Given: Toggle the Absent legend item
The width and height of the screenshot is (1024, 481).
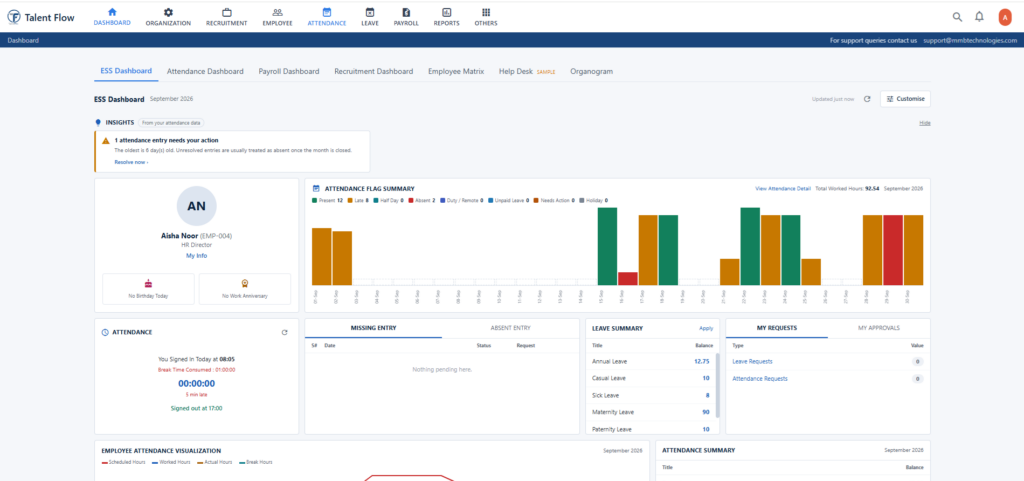Looking at the screenshot, I should pyautogui.click(x=421, y=200).
